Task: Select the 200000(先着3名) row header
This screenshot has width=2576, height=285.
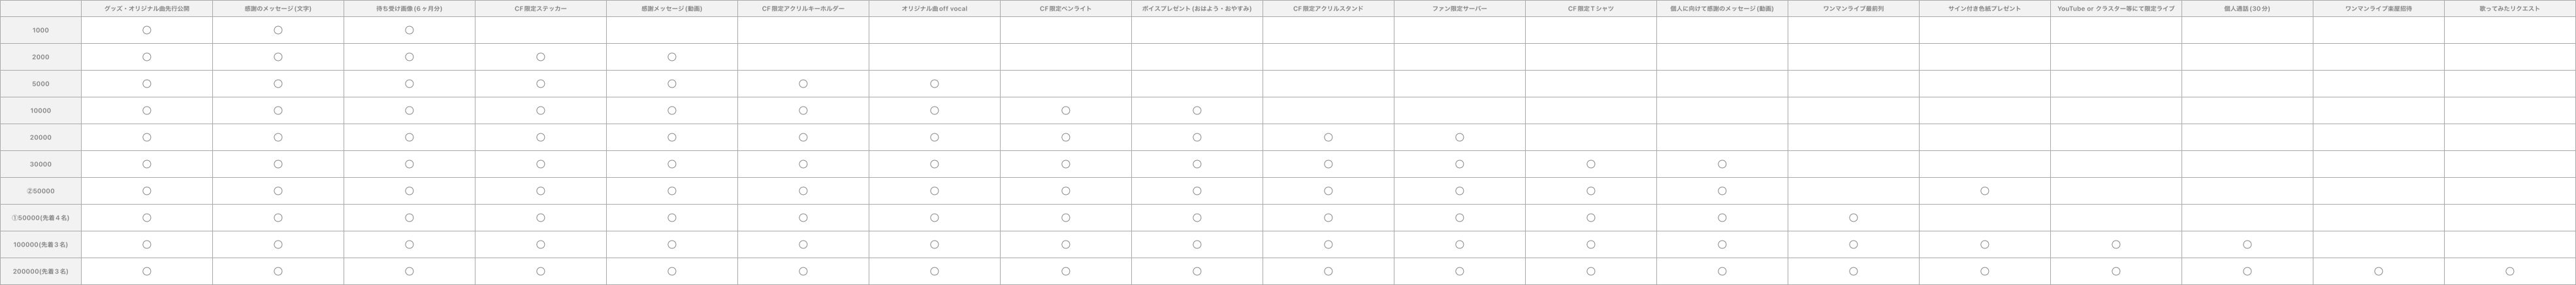Action: [41, 271]
